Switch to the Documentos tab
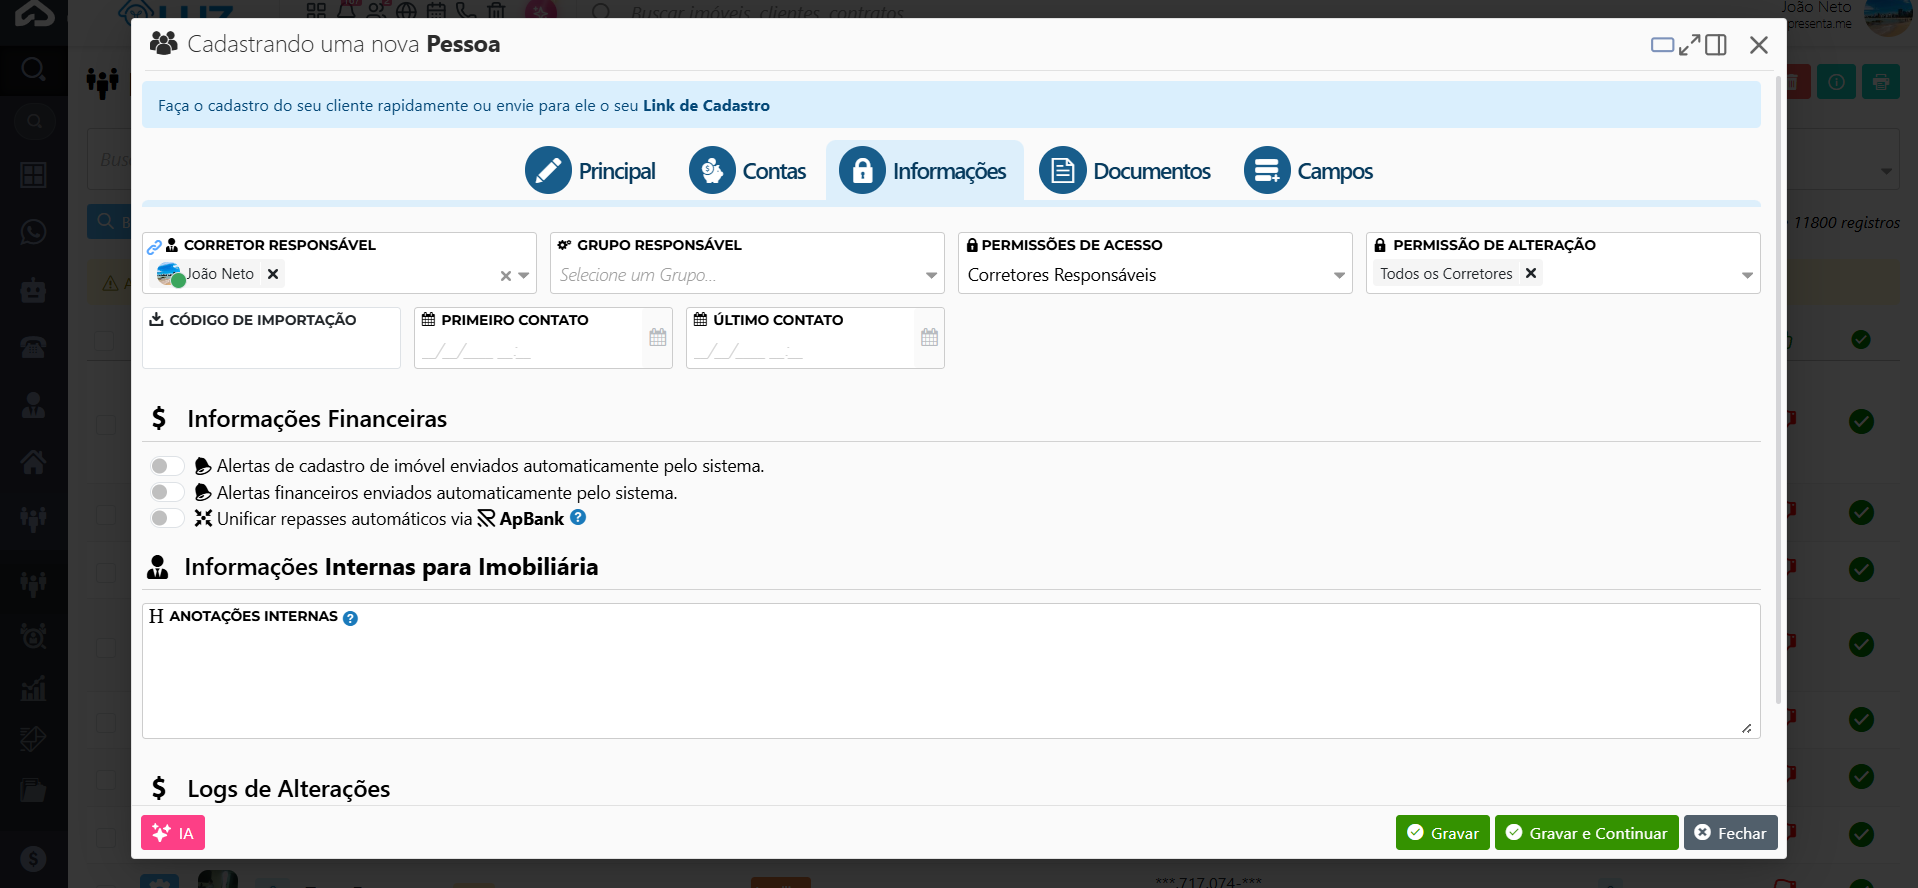The width and height of the screenshot is (1918, 888). pyautogui.click(x=1125, y=171)
